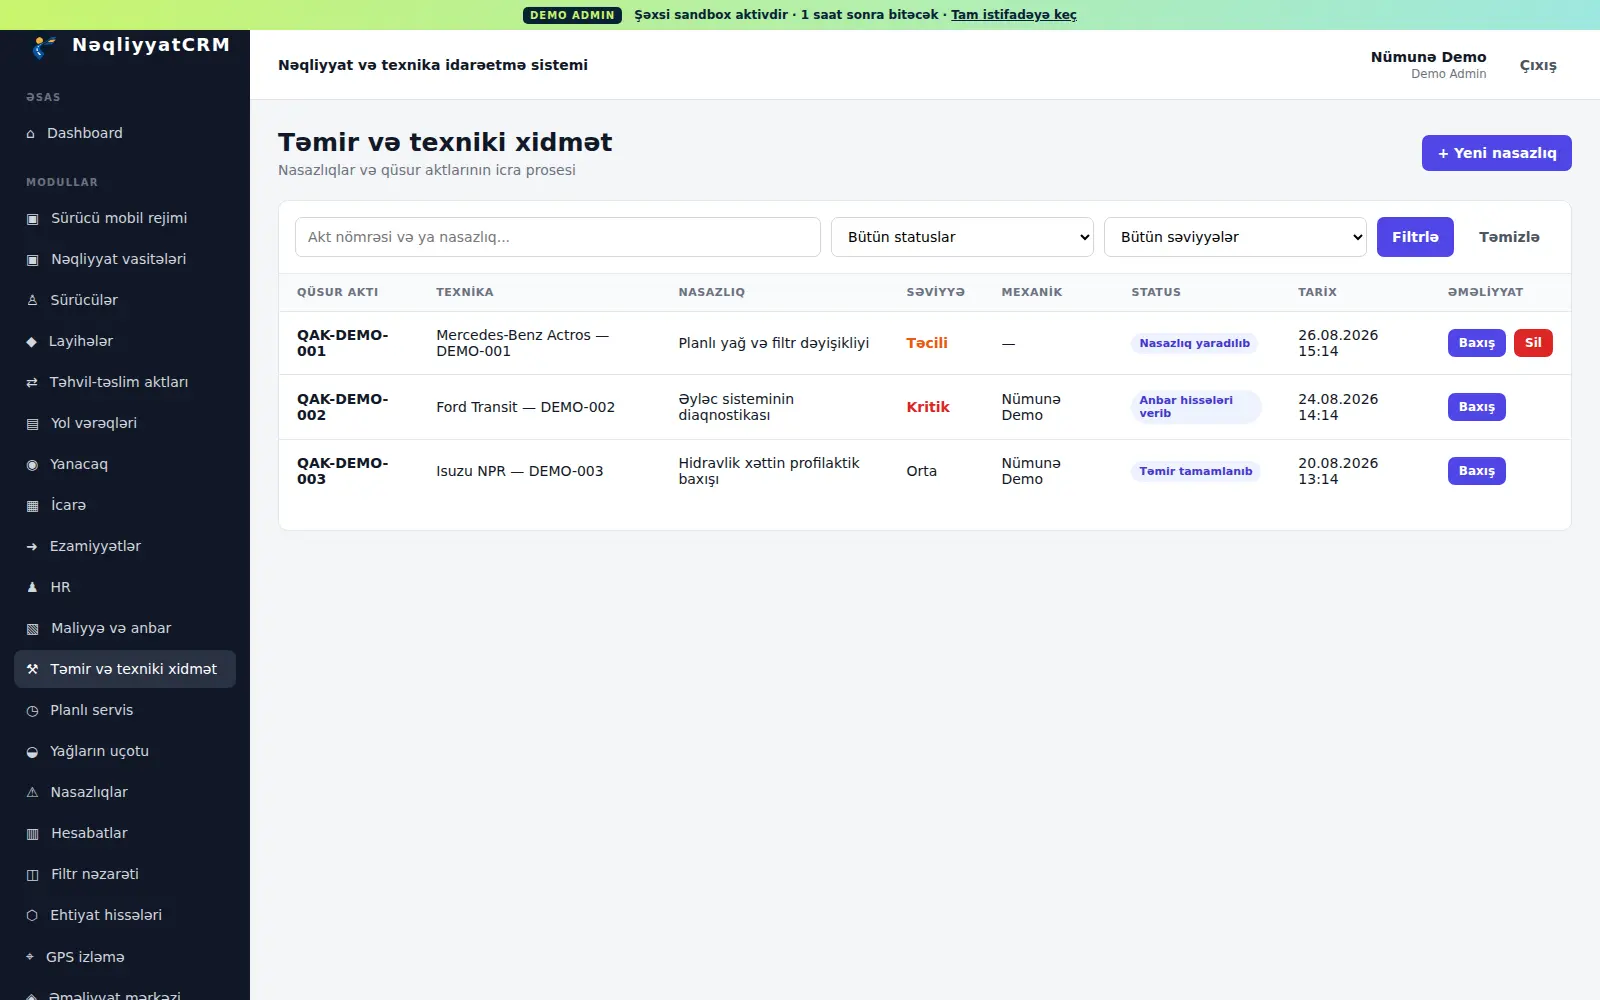This screenshot has height=1000, width=1600.
Task: Click the Yağların uçotu icon
Action: [x=32, y=752]
